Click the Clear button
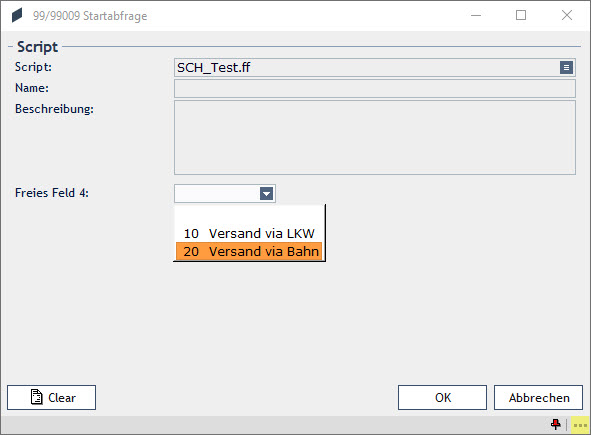 [51, 397]
